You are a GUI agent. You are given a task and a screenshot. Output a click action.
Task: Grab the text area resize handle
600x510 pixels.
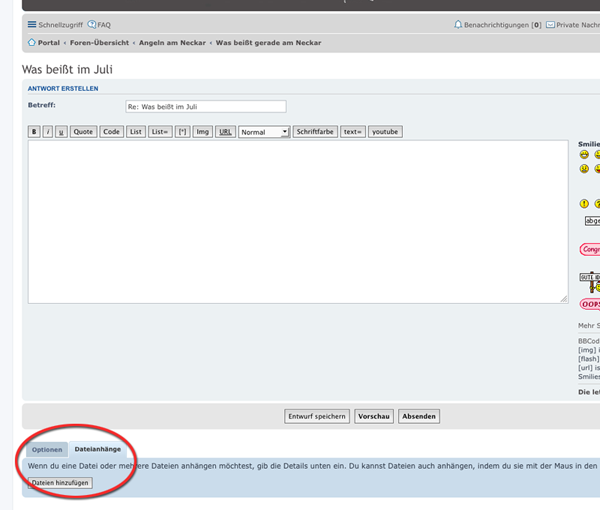pos(564,299)
